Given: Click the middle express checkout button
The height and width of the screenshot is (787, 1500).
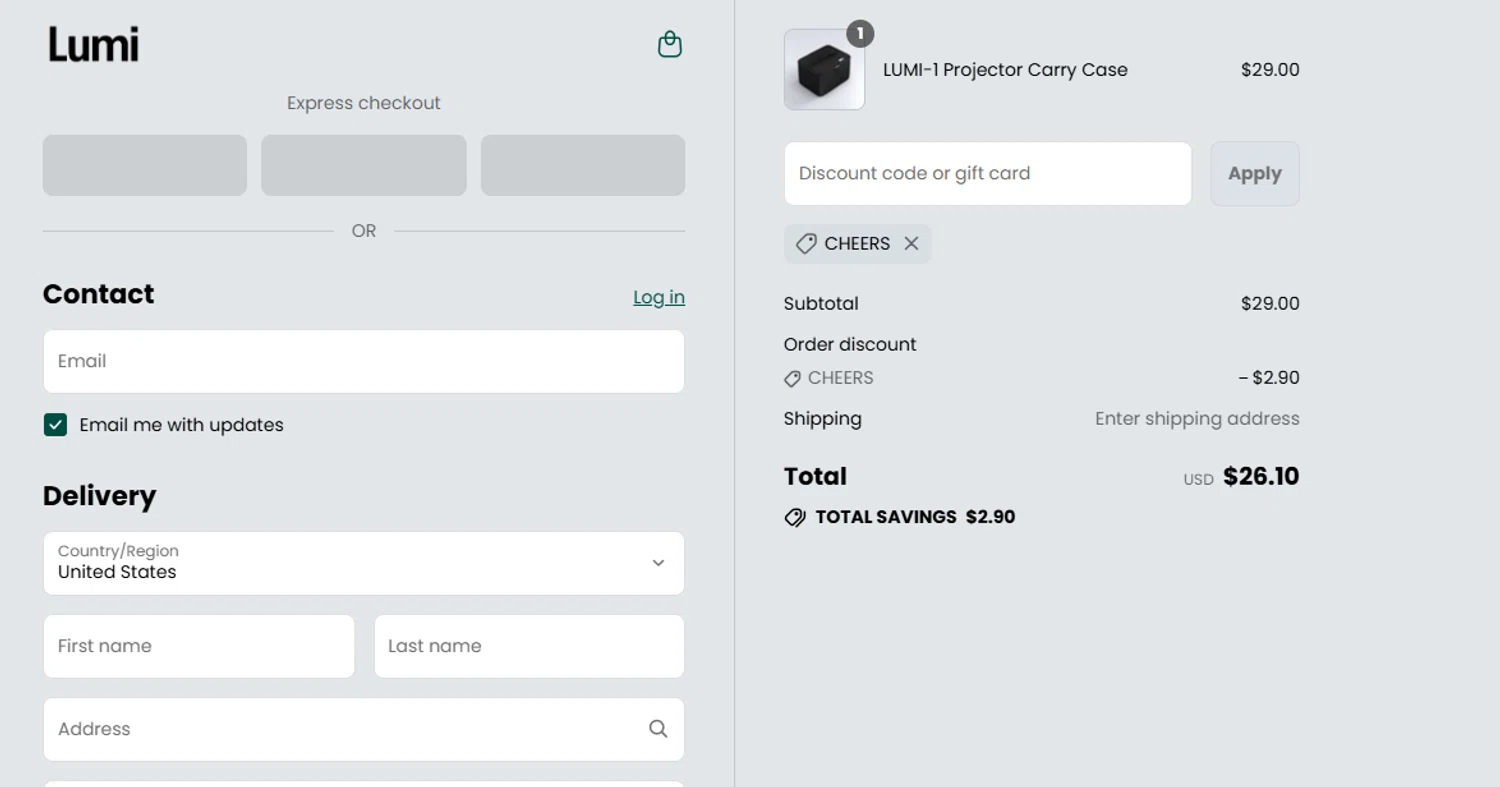Looking at the screenshot, I should coord(364,165).
